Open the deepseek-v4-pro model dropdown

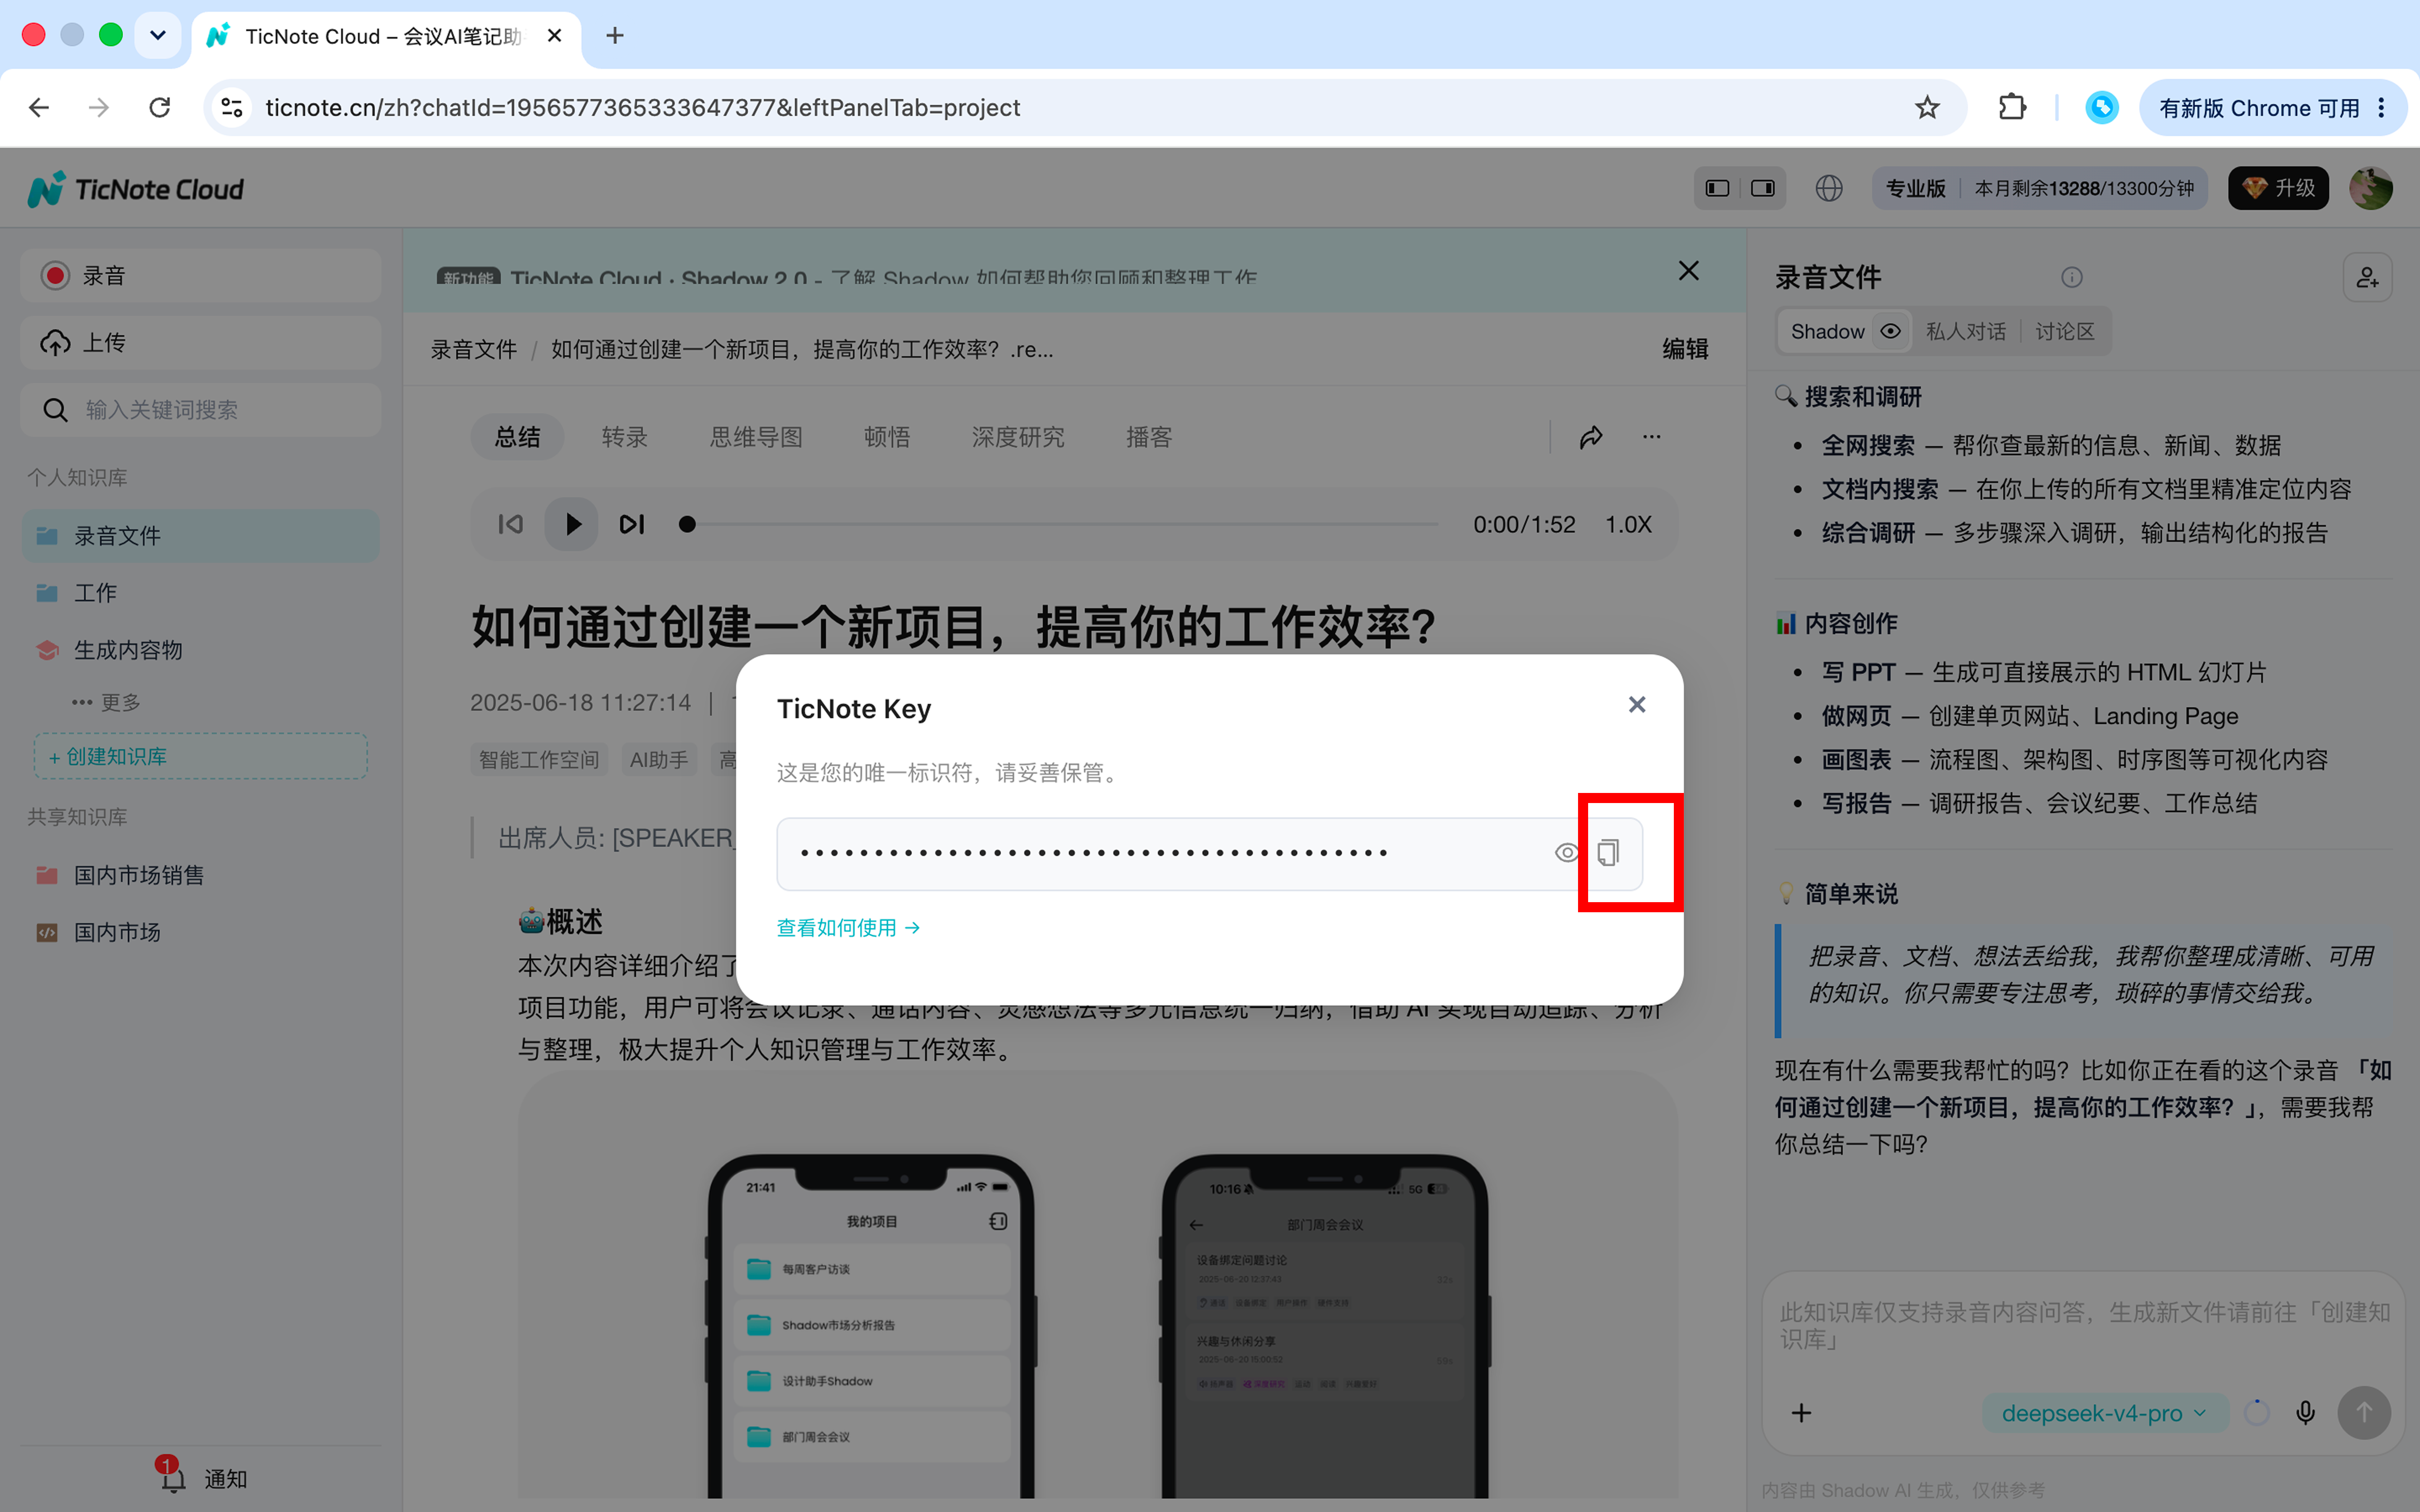(x=2104, y=1413)
